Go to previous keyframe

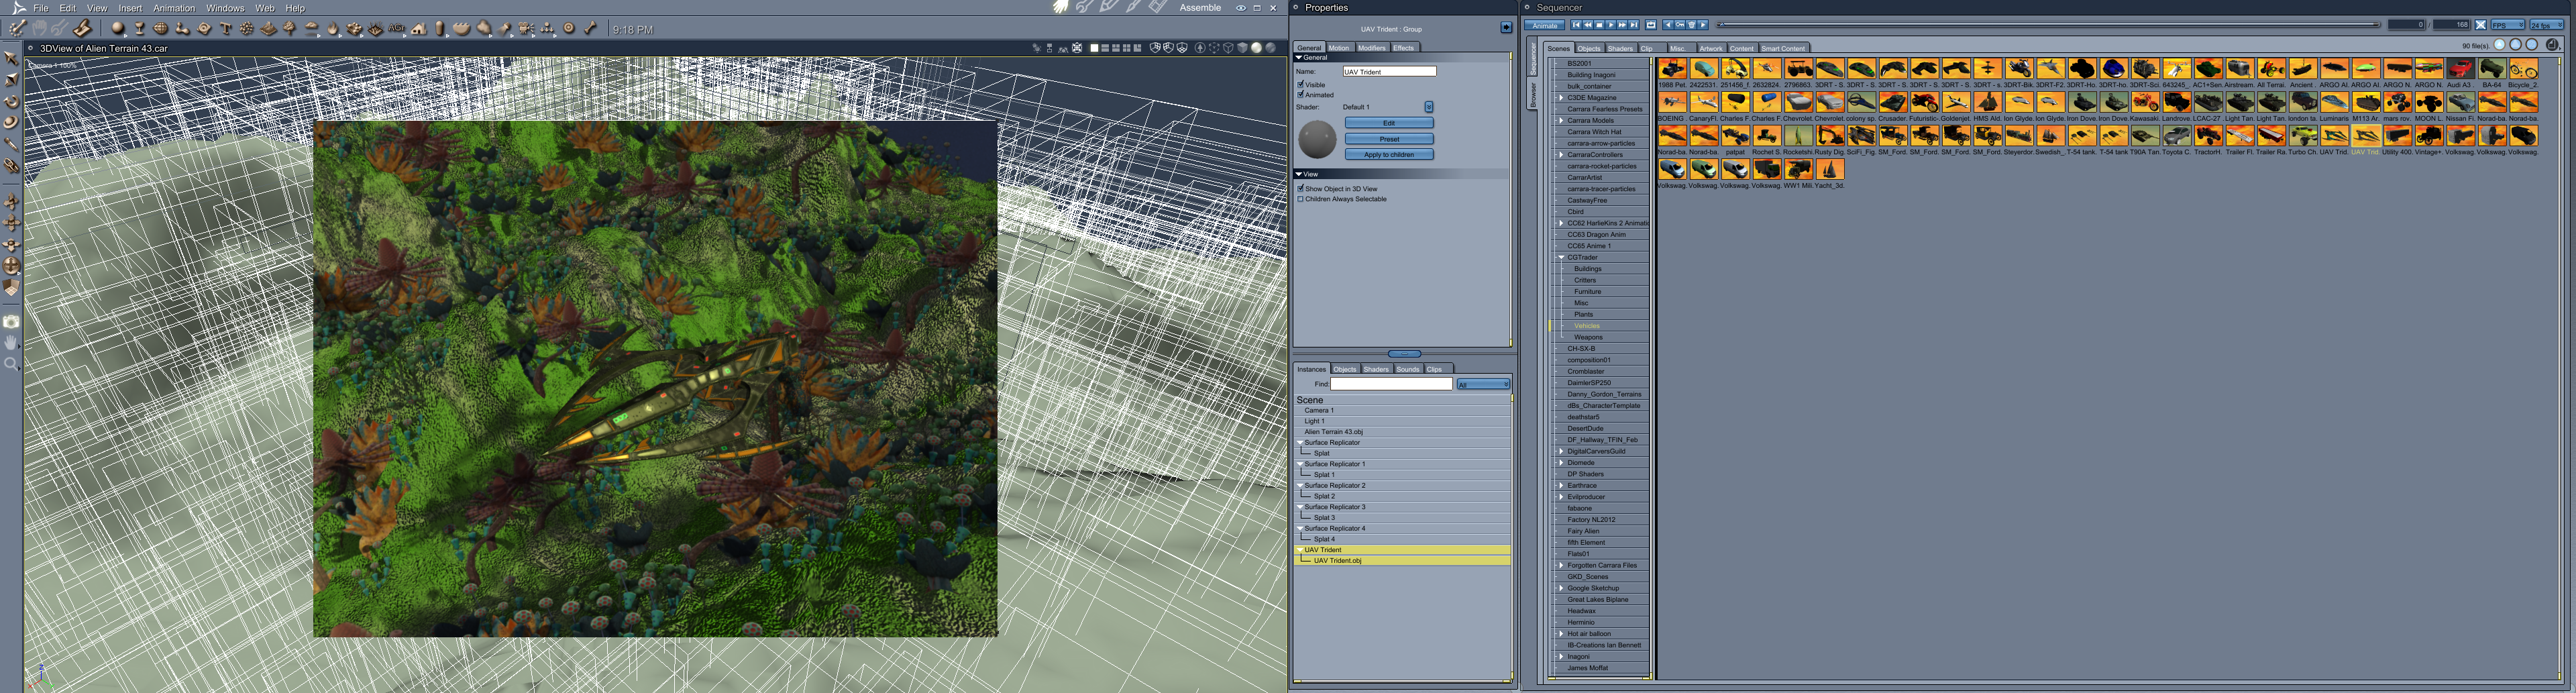pyautogui.click(x=1668, y=25)
